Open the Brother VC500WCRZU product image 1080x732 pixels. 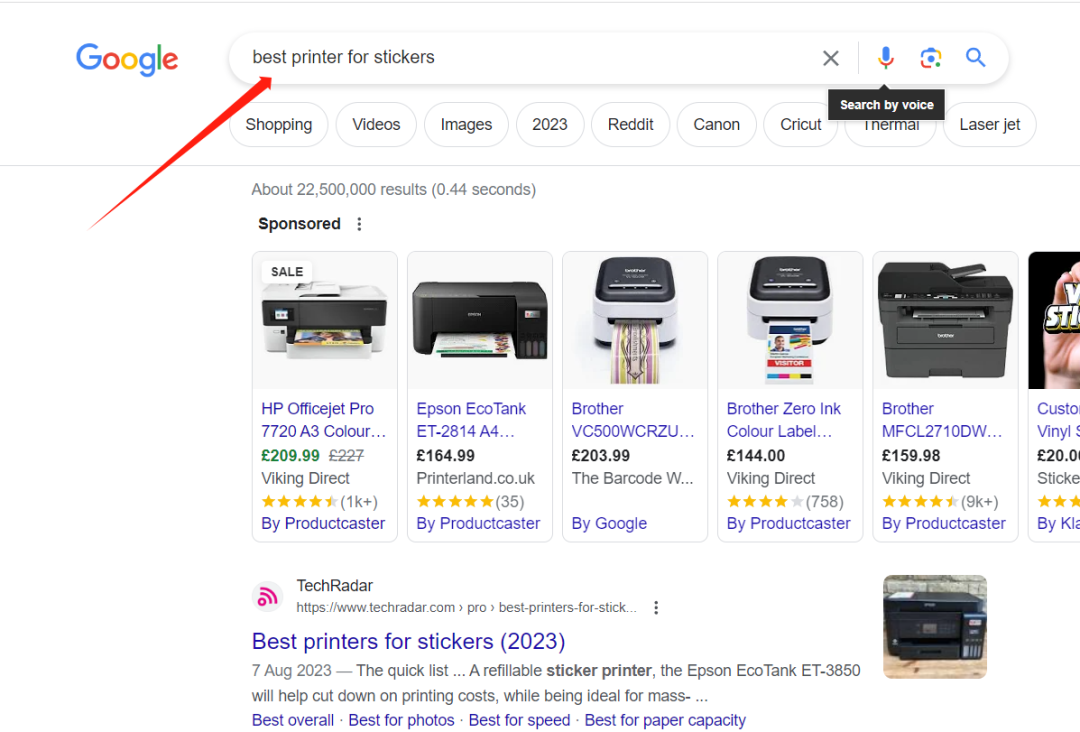click(635, 320)
